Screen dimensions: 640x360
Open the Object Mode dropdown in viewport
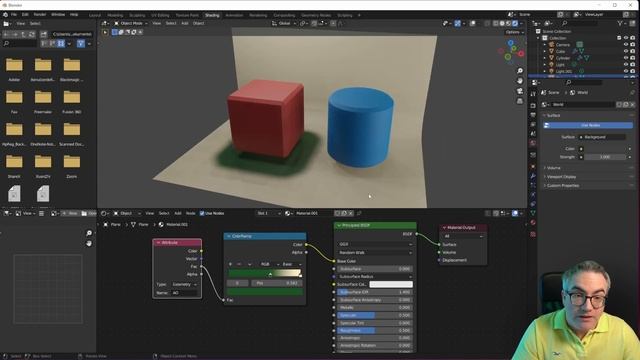(131, 23)
